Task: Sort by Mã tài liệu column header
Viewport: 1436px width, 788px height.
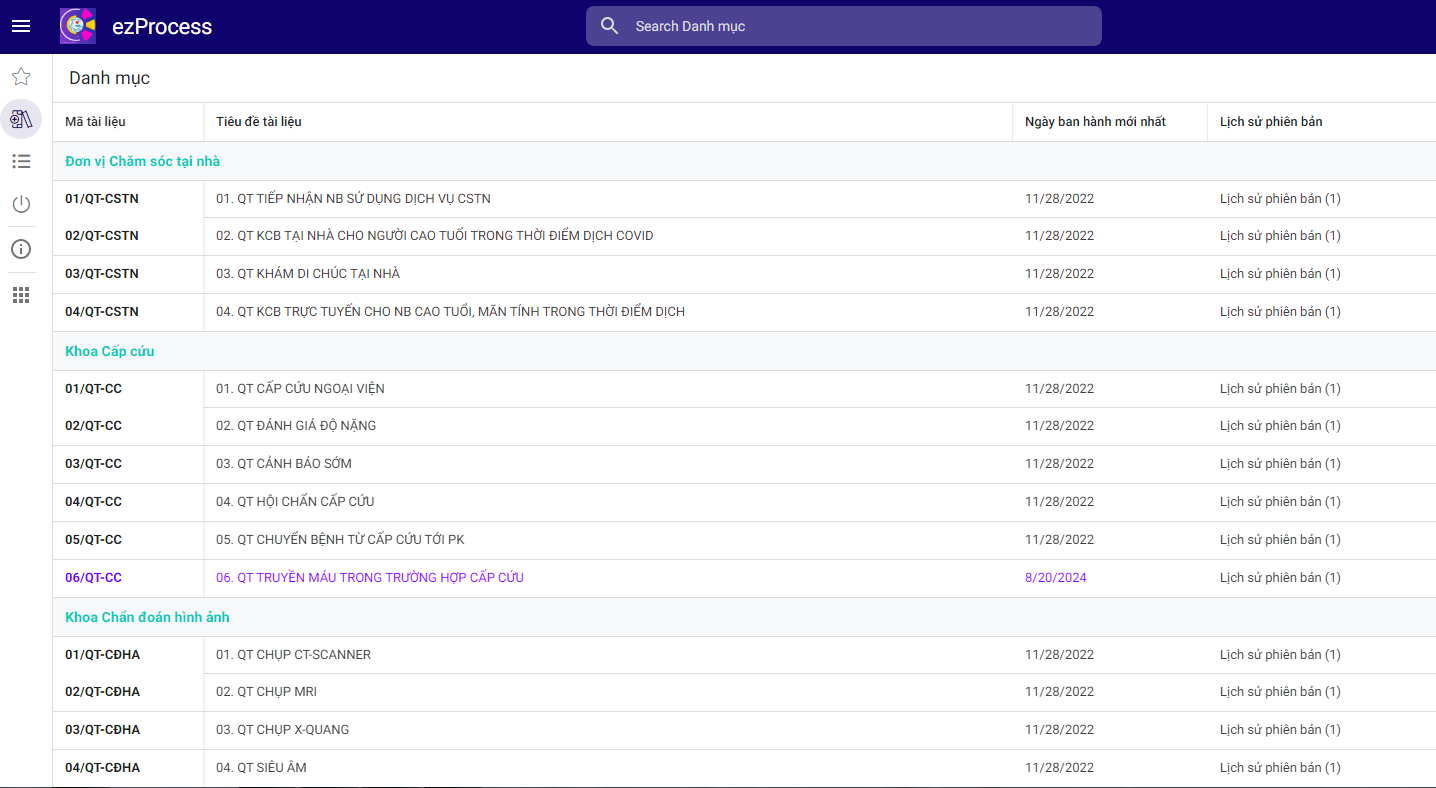Action: click(x=95, y=122)
